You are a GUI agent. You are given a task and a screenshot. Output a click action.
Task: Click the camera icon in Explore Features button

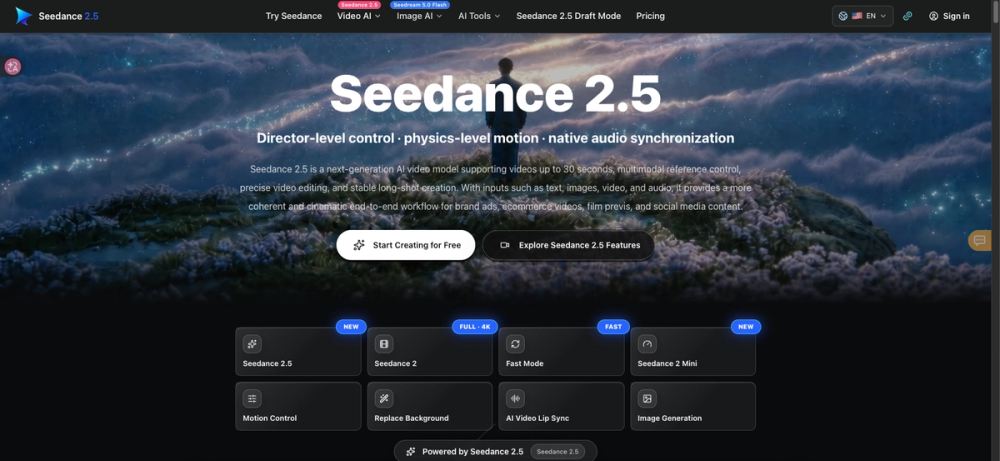click(504, 245)
